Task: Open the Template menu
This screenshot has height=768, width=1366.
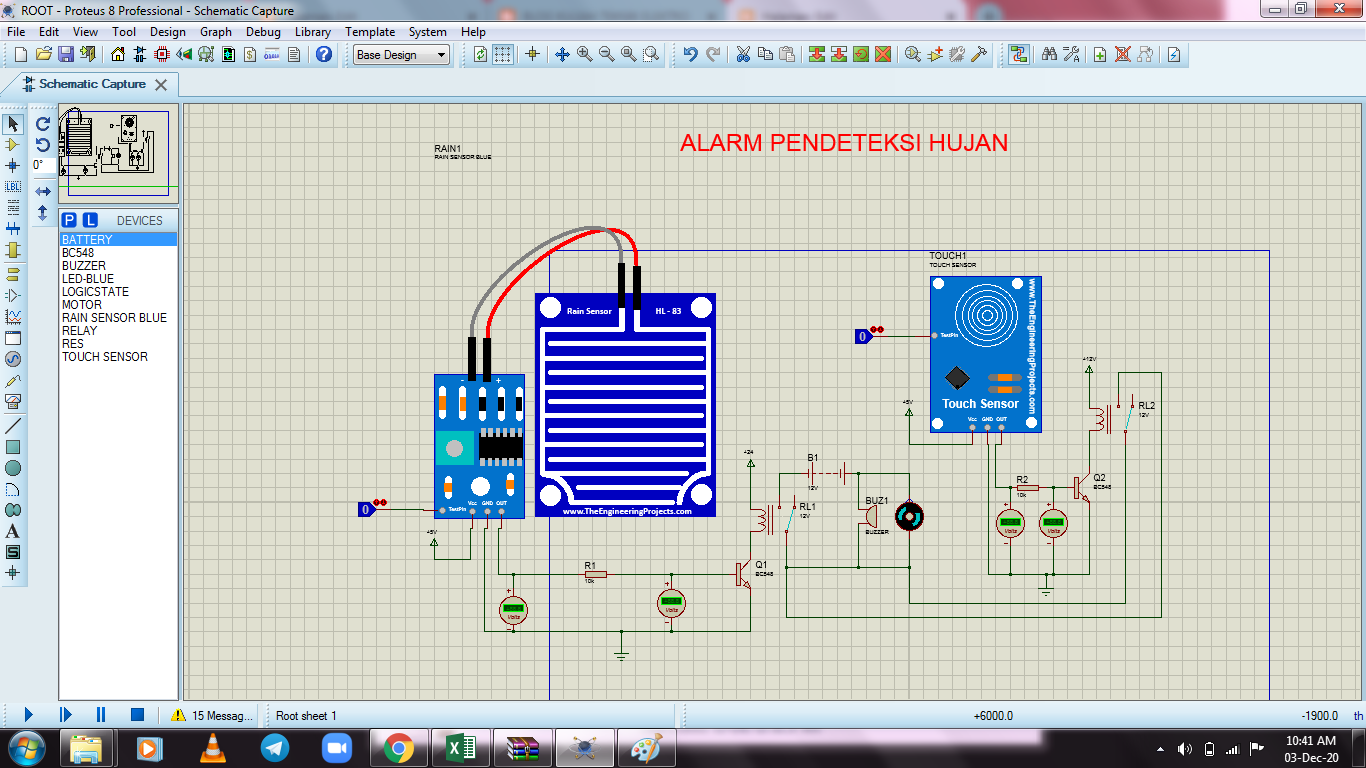Action: click(370, 31)
